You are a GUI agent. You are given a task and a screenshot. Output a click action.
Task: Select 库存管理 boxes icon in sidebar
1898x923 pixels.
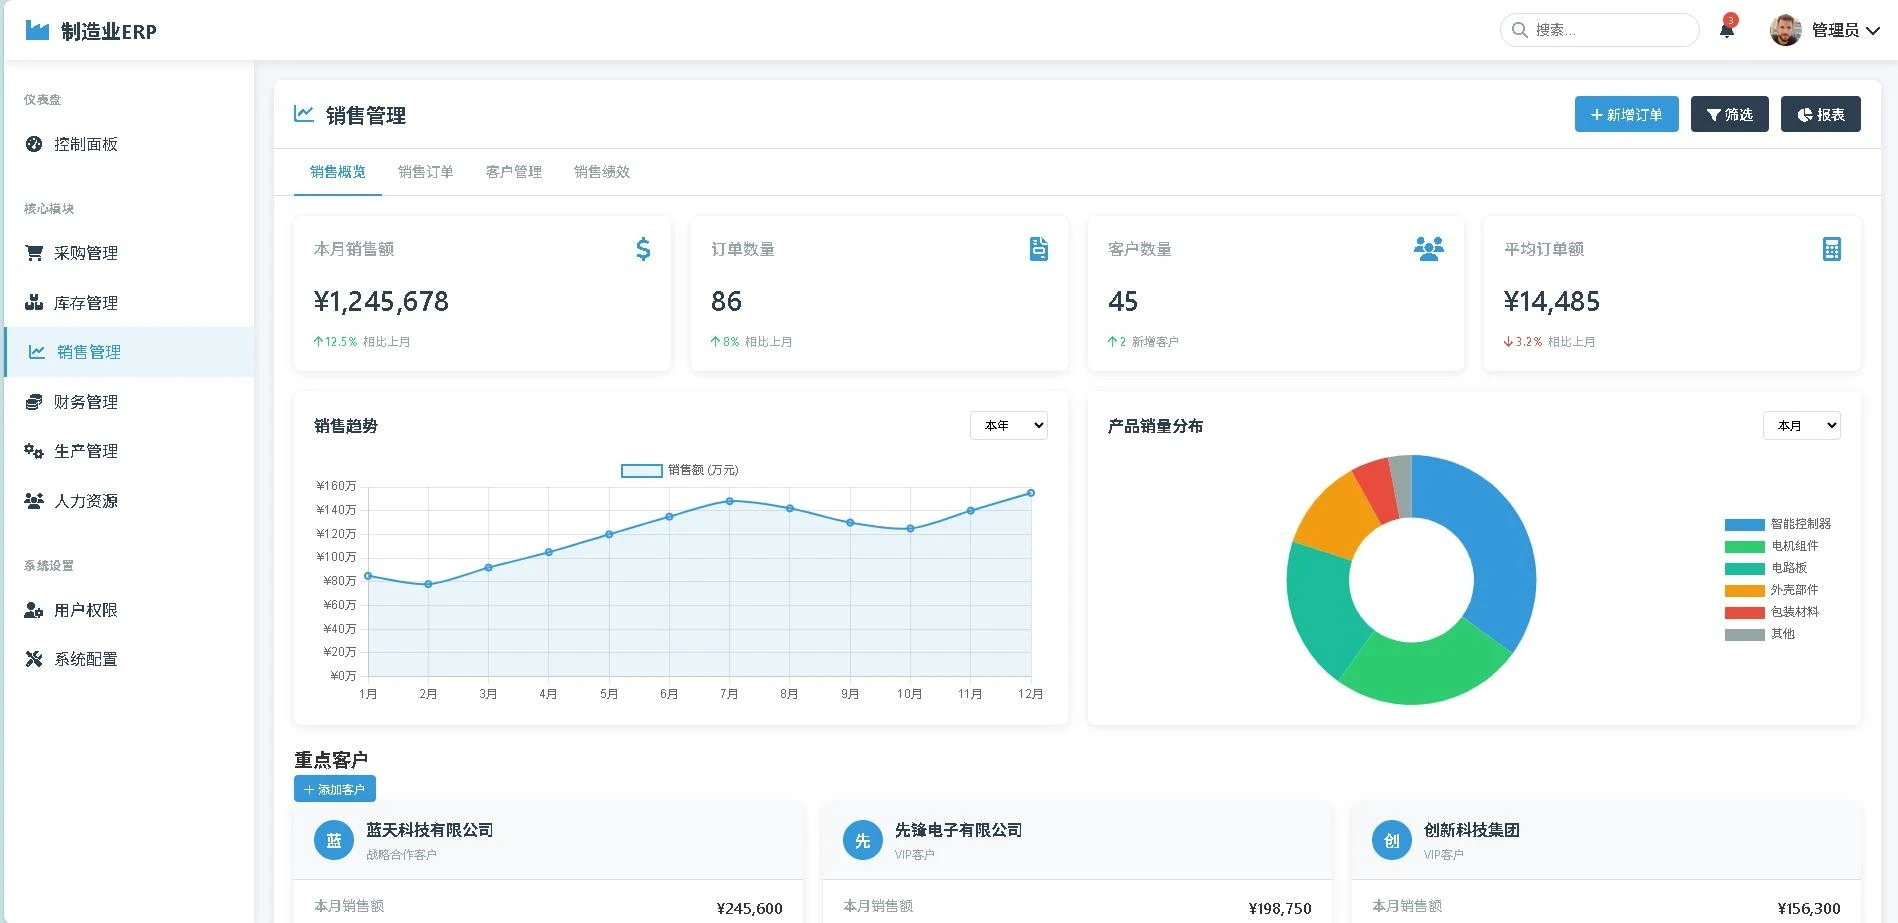click(34, 303)
